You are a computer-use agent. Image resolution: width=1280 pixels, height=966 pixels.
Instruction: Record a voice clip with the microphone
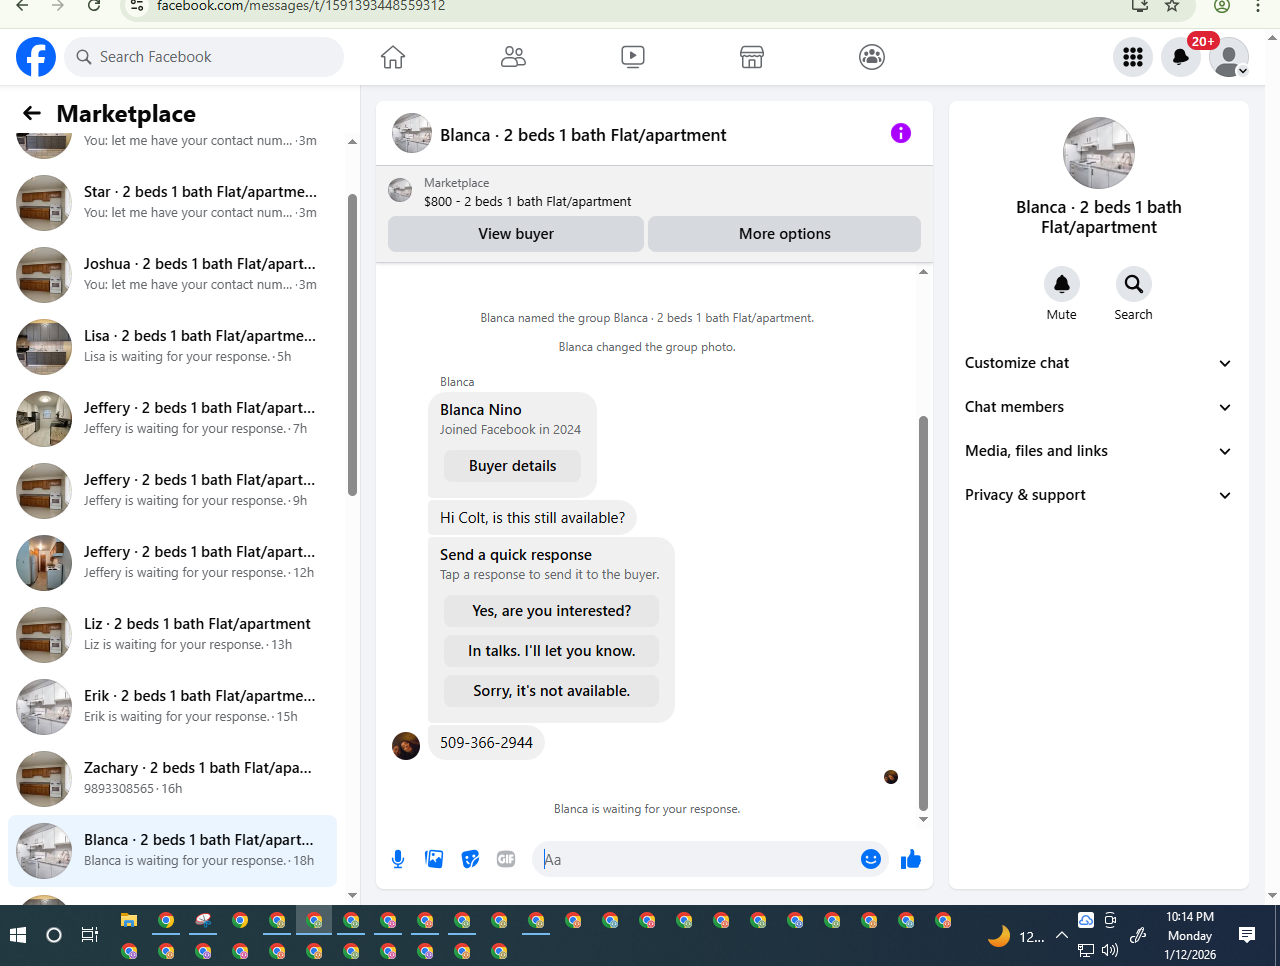point(398,859)
